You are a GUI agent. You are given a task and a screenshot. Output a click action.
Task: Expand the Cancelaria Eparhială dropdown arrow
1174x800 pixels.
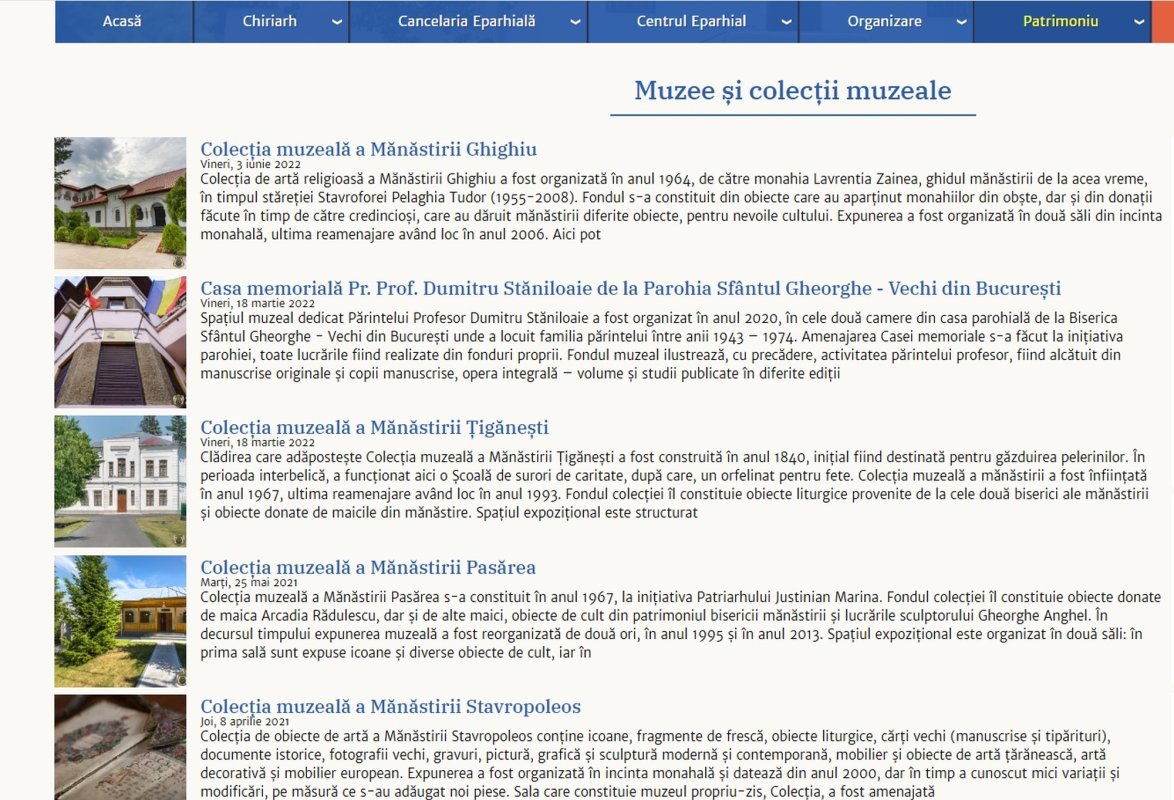pyautogui.click(x=576, y=22)
